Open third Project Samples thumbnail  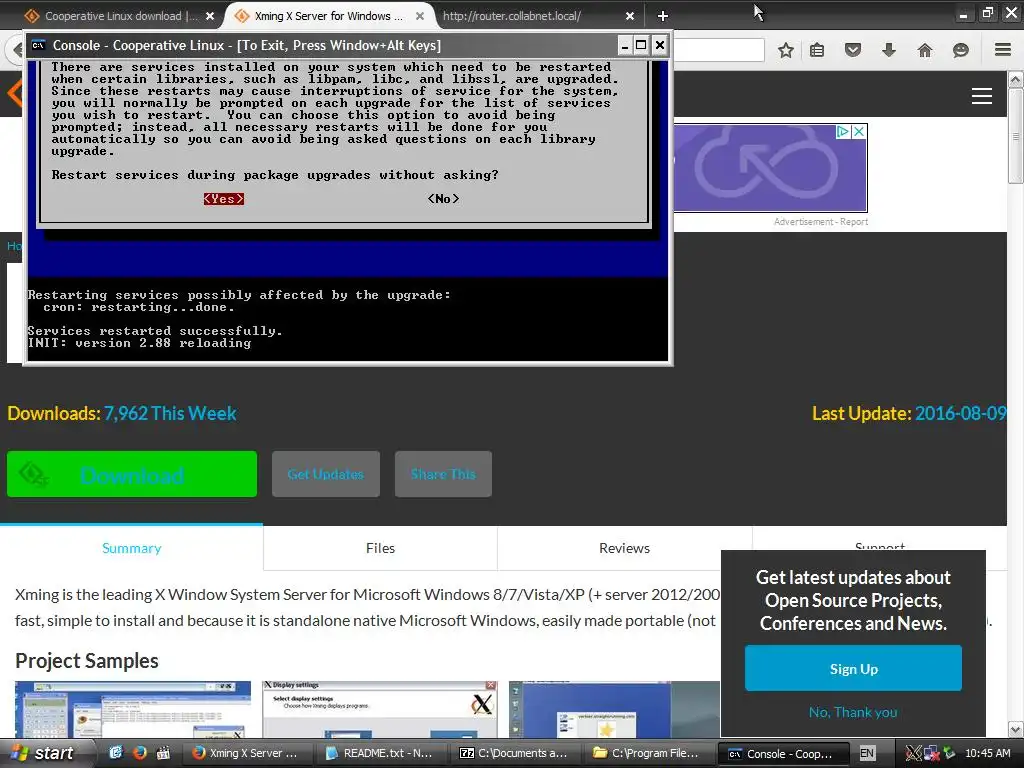(x=614, y=709)
